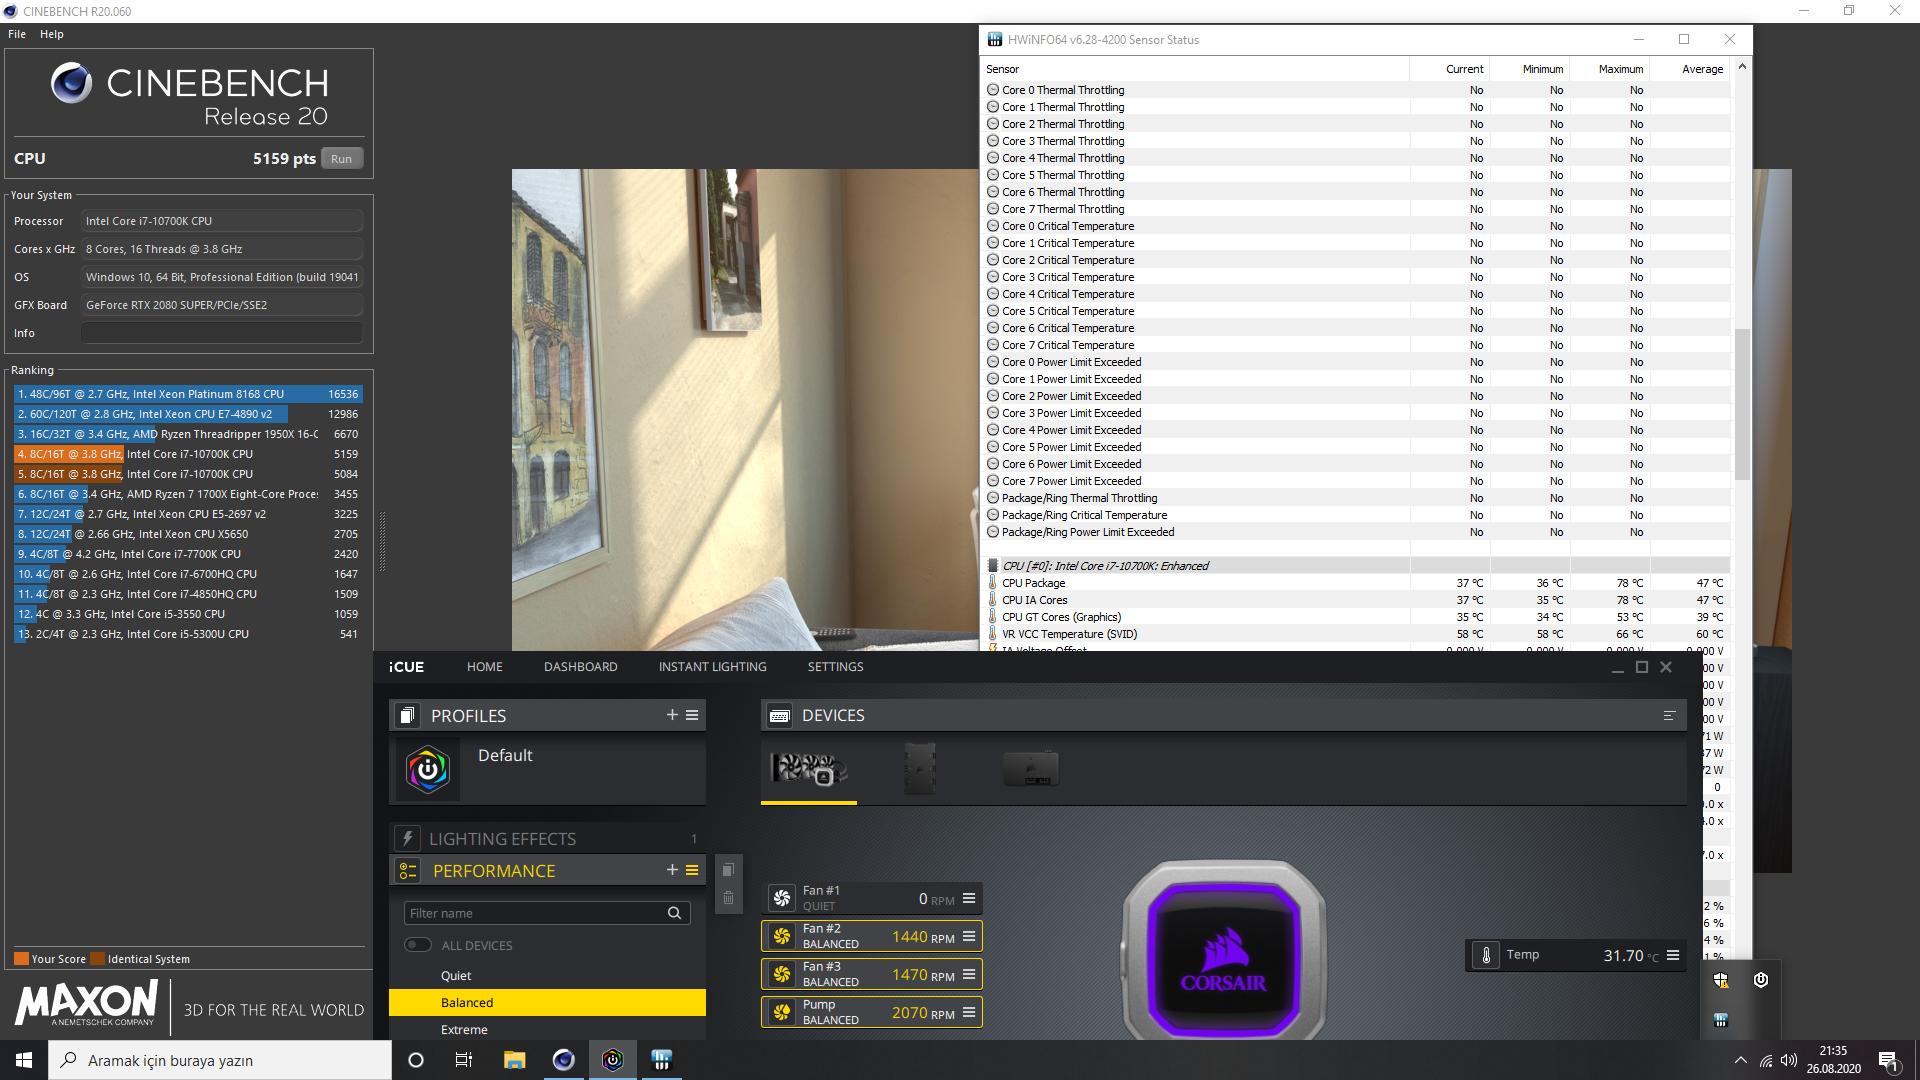The height and width of the screenshot is (1080, 1920).
Task: Click the Pump icon in iCUE
Action: [782, 1012]
